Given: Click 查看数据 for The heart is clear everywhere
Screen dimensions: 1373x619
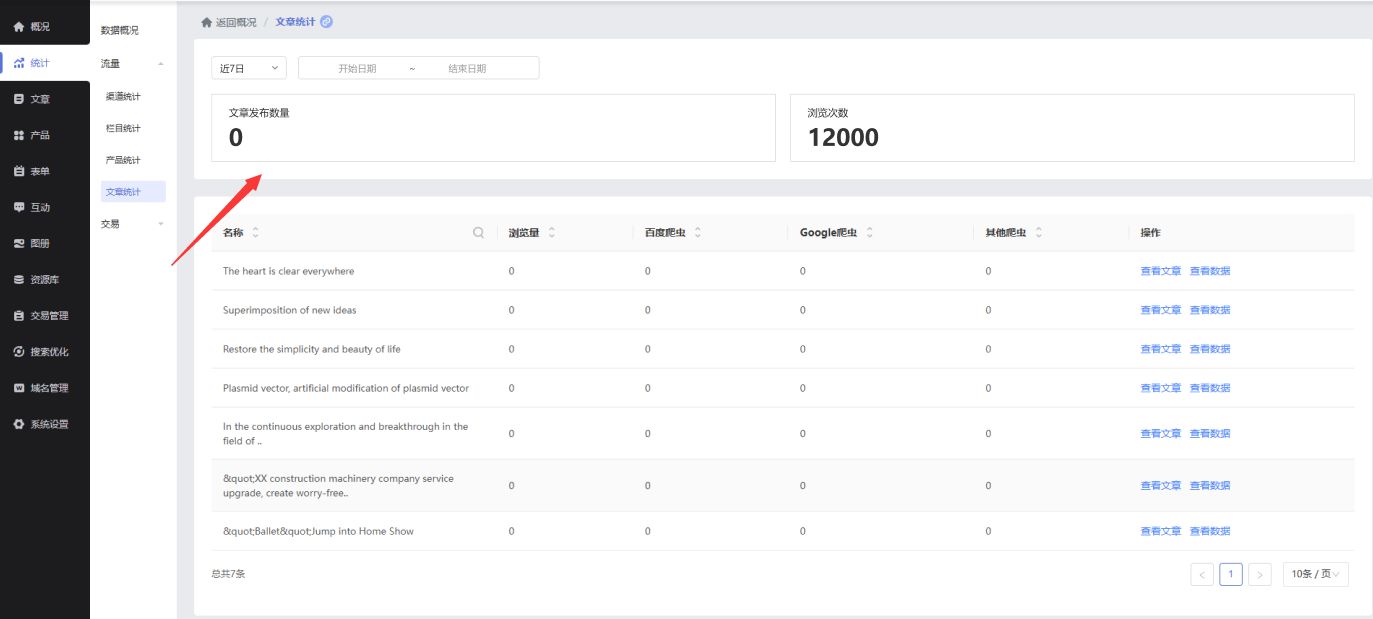Looking at the screenshot, I should coord(1210,271).
